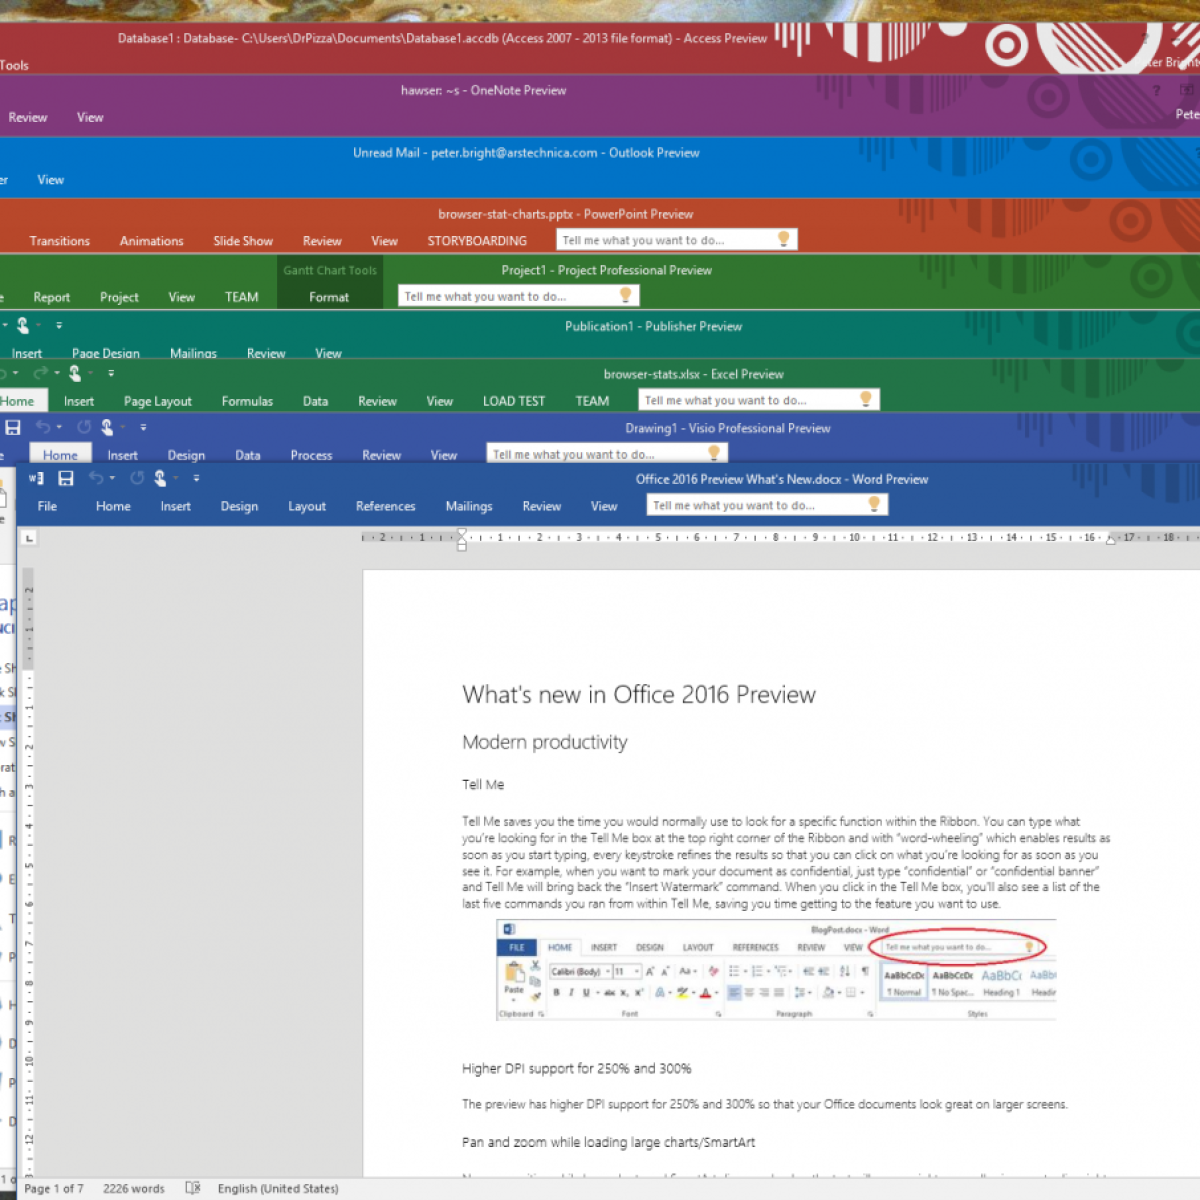Click Touch mode icon in Excel's toolbar
Viewport: 1200px width, 1200px height.
[75, 374]
